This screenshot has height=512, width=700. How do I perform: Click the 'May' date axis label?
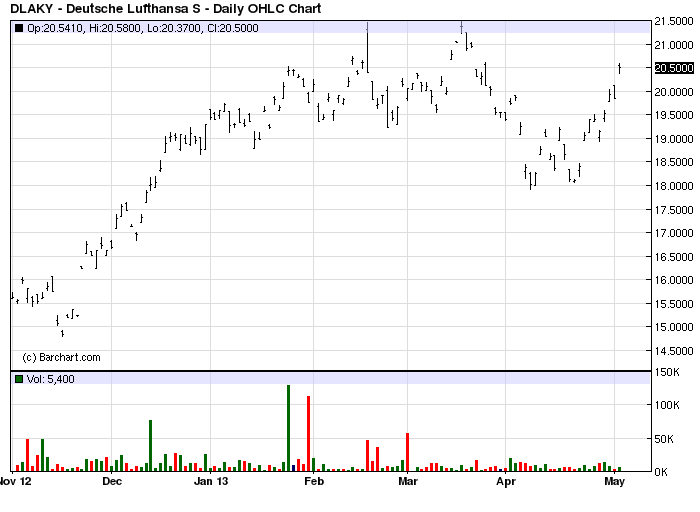pos(614,481)
